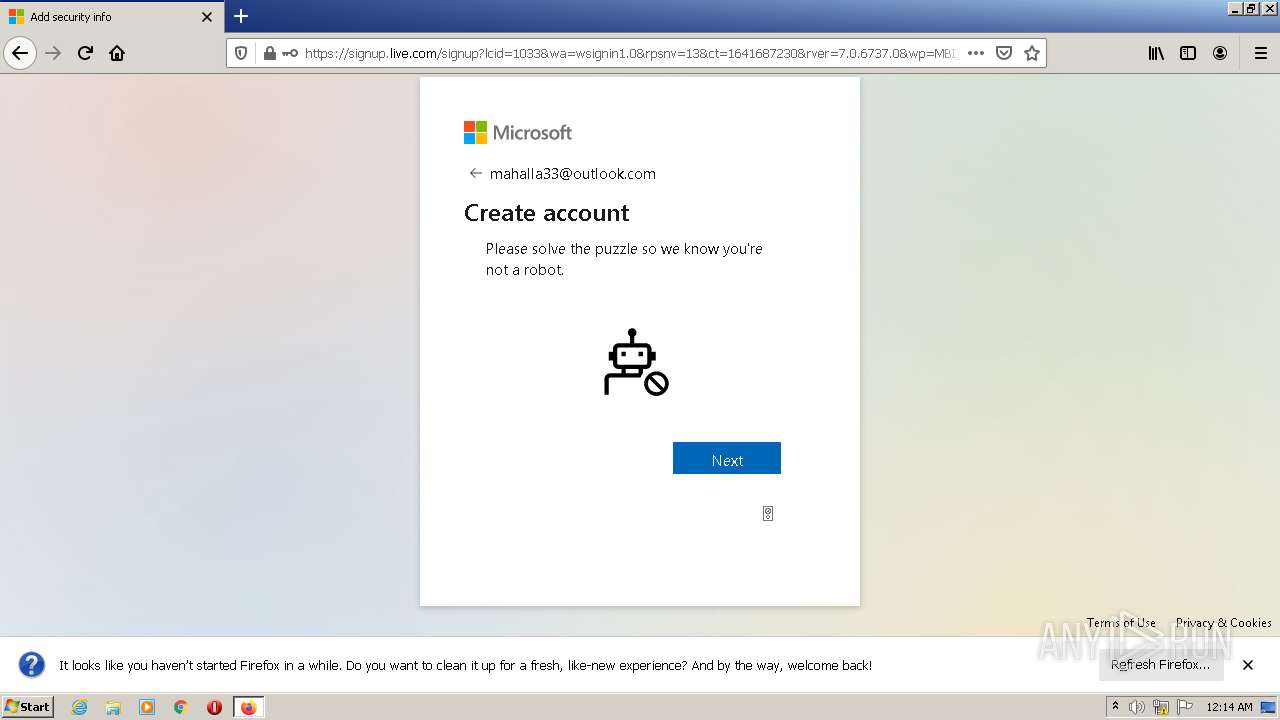Click the robot puzzle image
The image size is (1280, 720).
636,362
